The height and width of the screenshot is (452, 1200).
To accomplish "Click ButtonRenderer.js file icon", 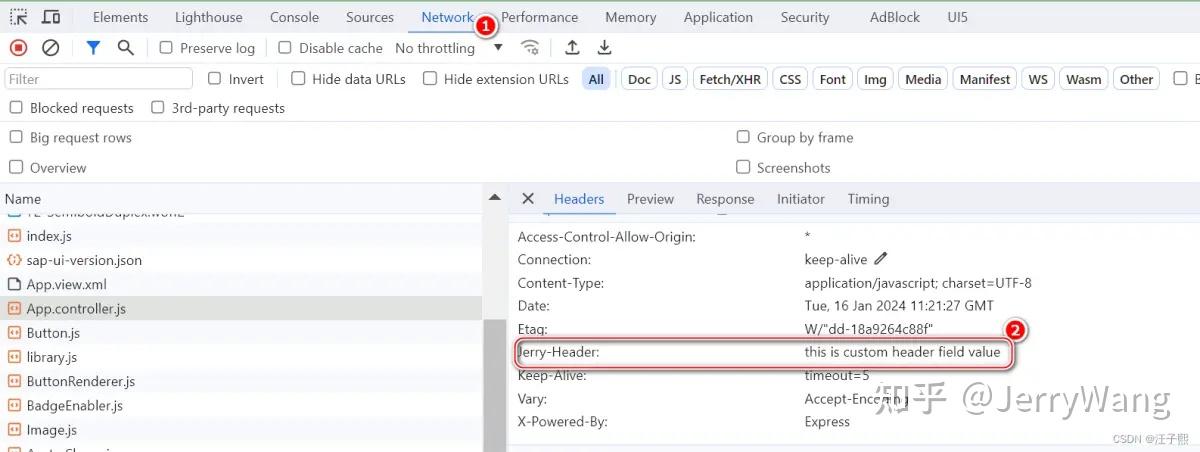I will pos(14,381).
